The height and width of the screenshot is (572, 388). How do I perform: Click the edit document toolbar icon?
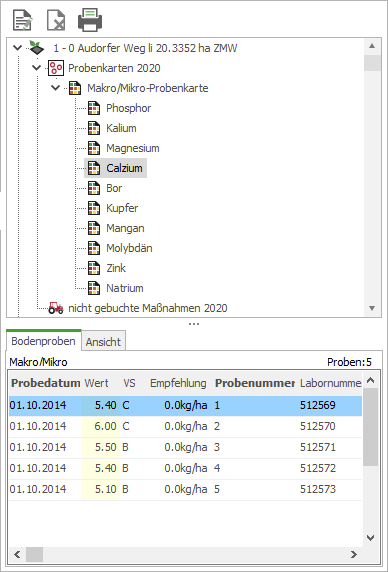pos(23,20)
